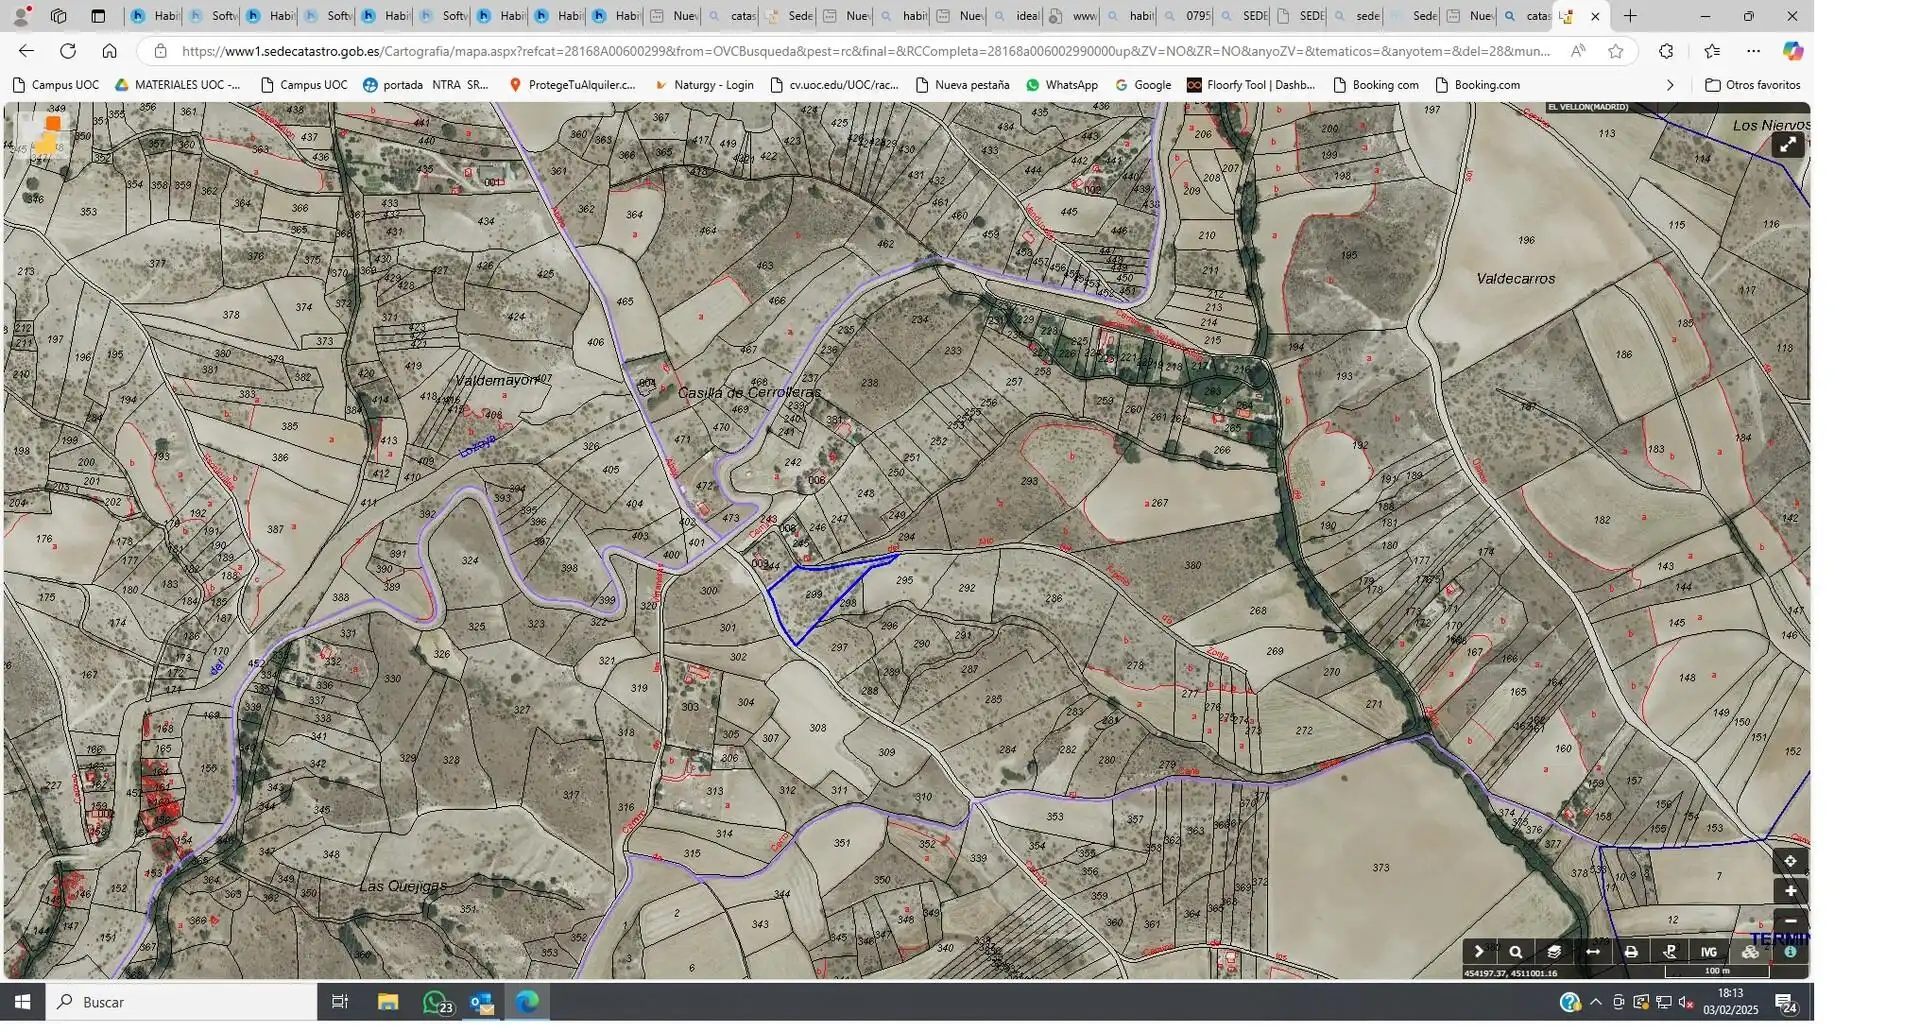Viewport: 1920px width, 1032px height.
Task: Open a new browser tab
Action: pyautogui.click(x=1630, y=16)
